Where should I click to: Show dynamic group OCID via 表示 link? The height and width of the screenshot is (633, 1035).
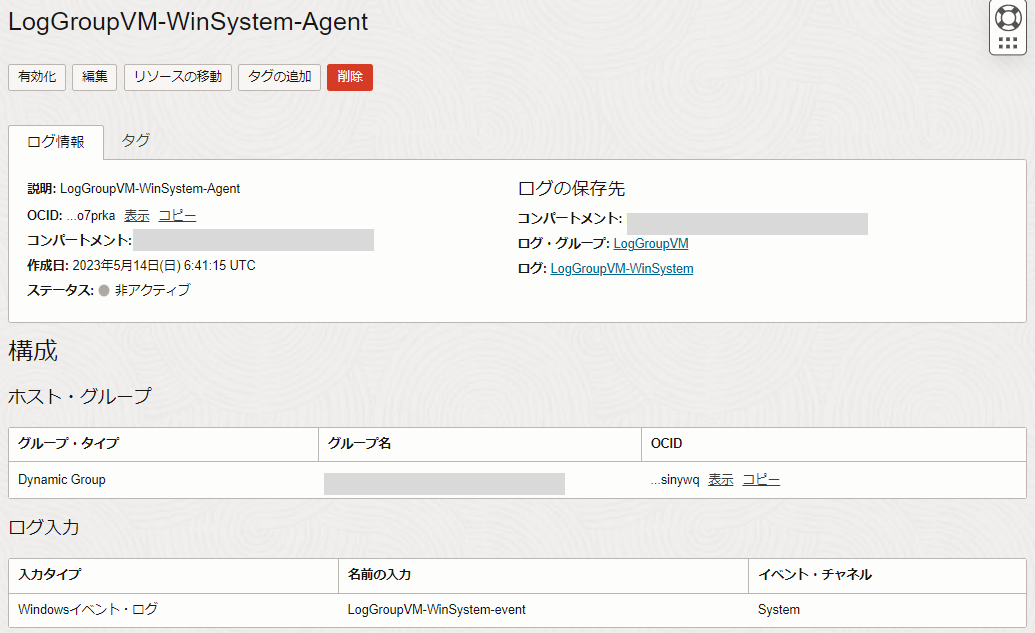(720, 479)
